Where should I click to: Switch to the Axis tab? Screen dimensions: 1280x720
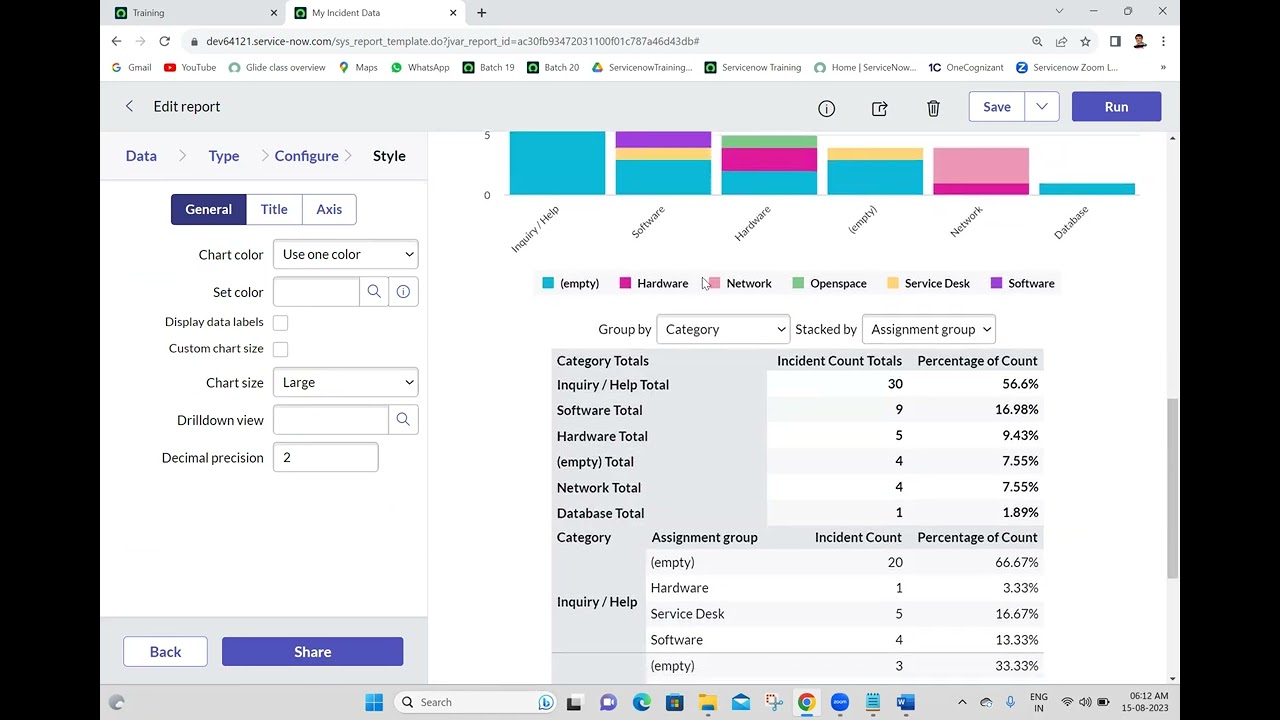329,209
